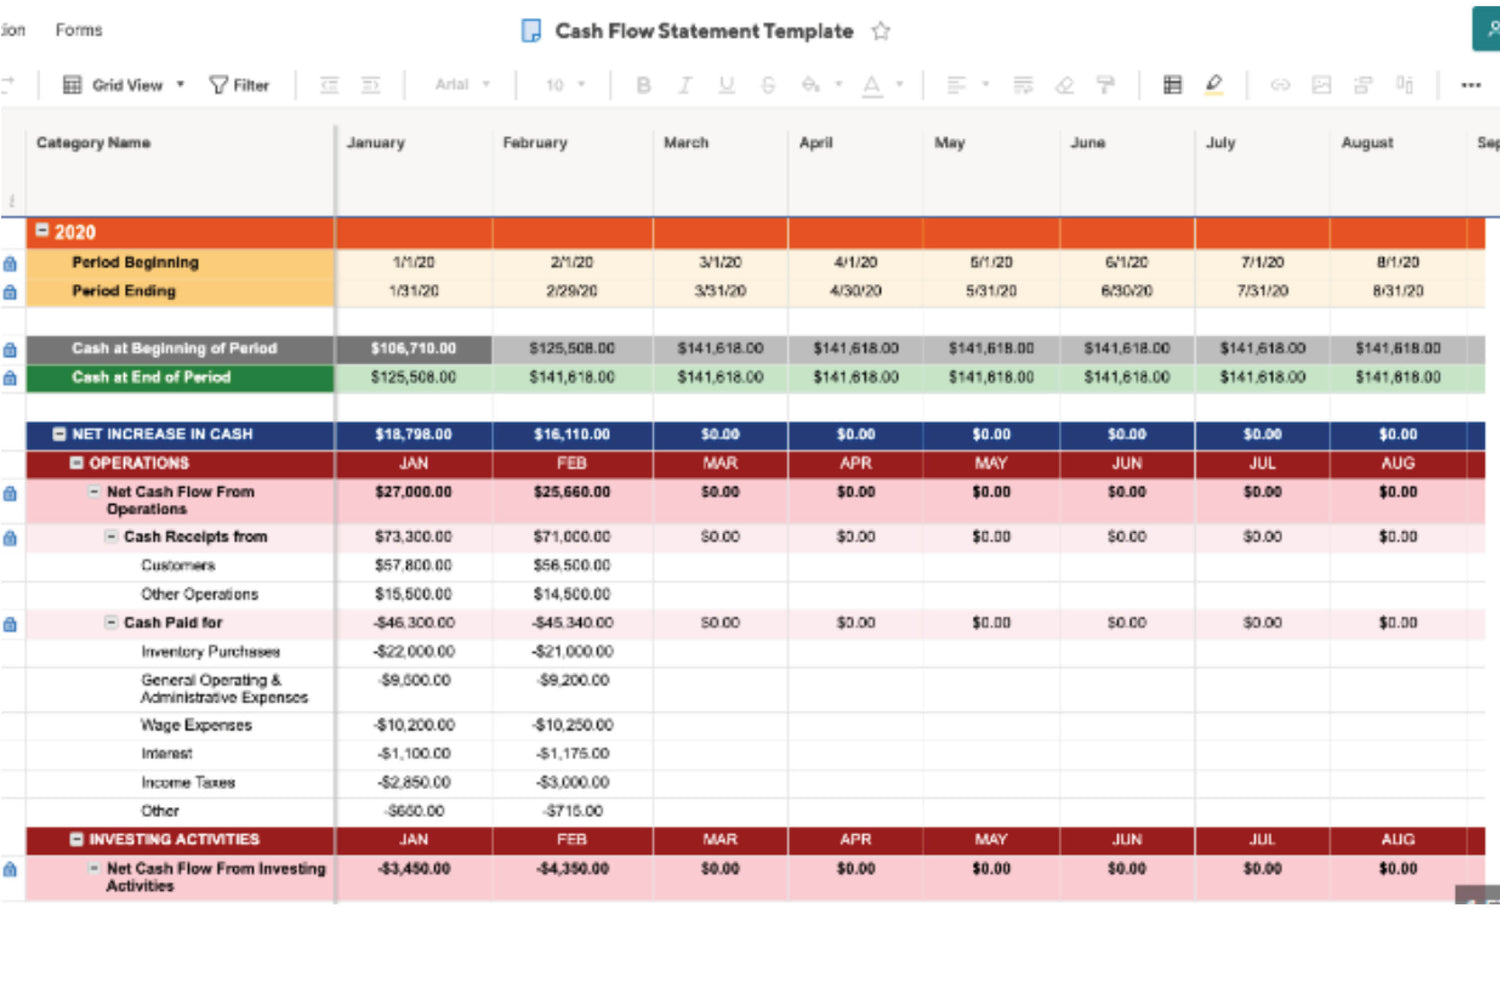
Task: Toggle underline formatting
Action: coord(727,85)
